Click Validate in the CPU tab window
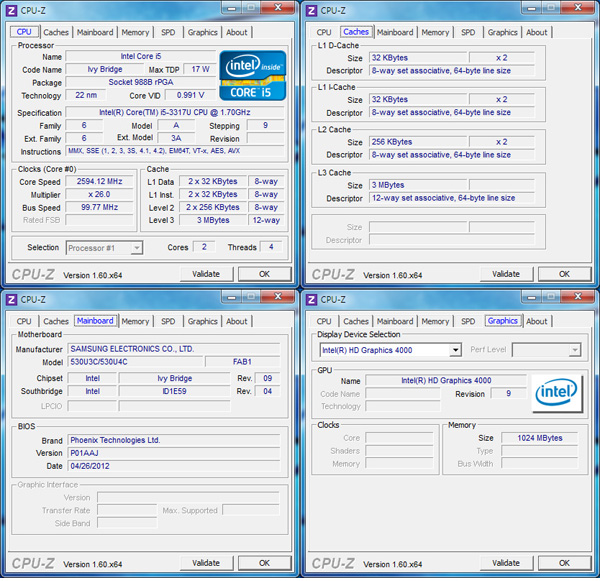Viewport: 600px width, 581px height. coord(206,274)
